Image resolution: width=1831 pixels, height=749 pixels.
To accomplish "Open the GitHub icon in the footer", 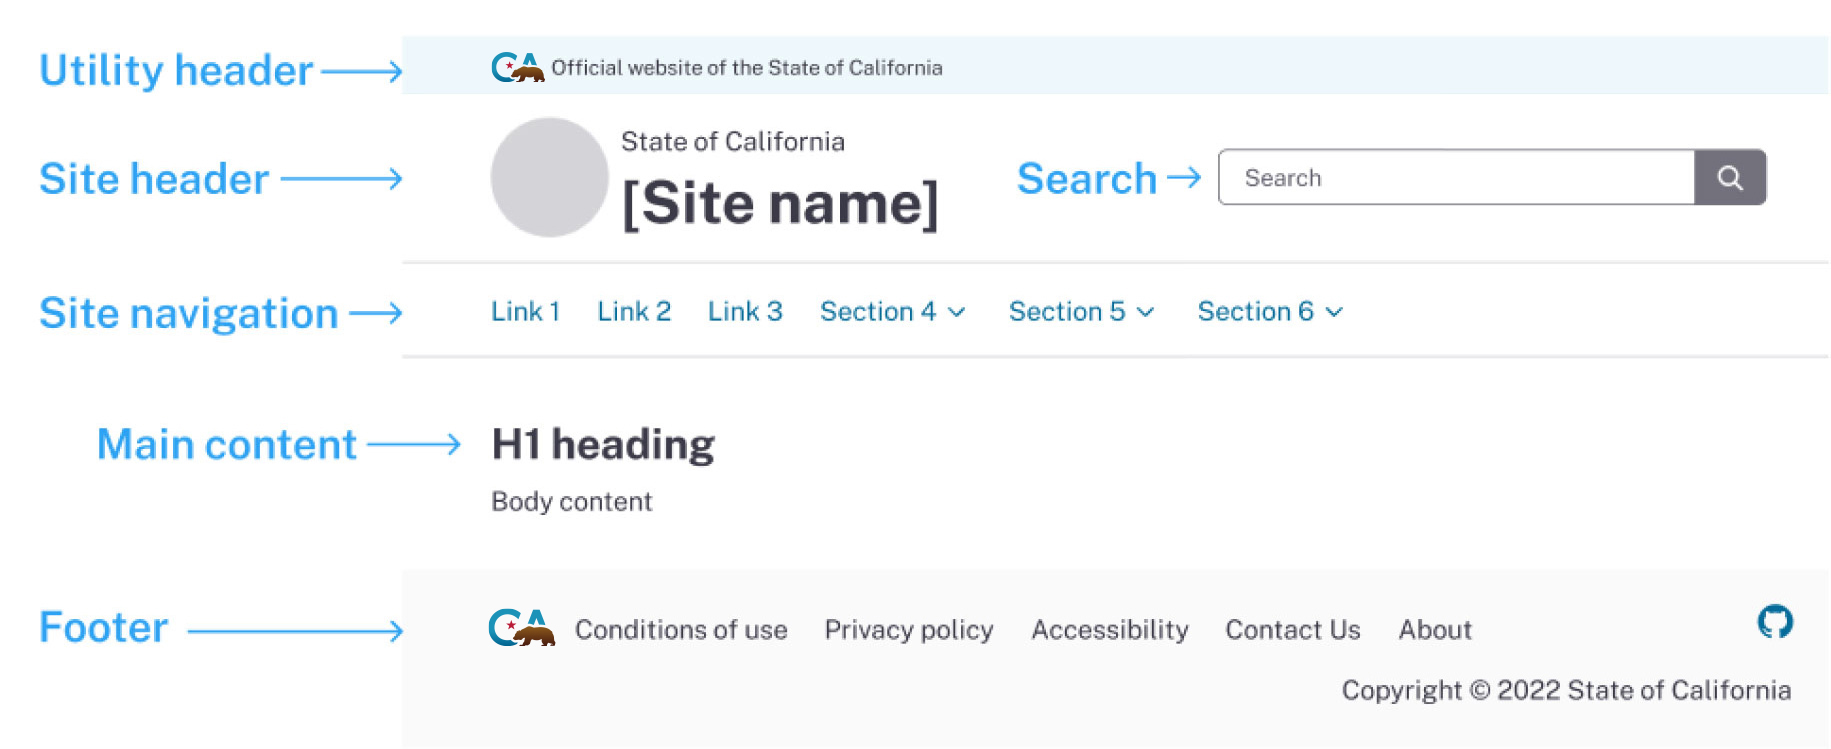I will pyautogui.click(x=1775, y=622).
